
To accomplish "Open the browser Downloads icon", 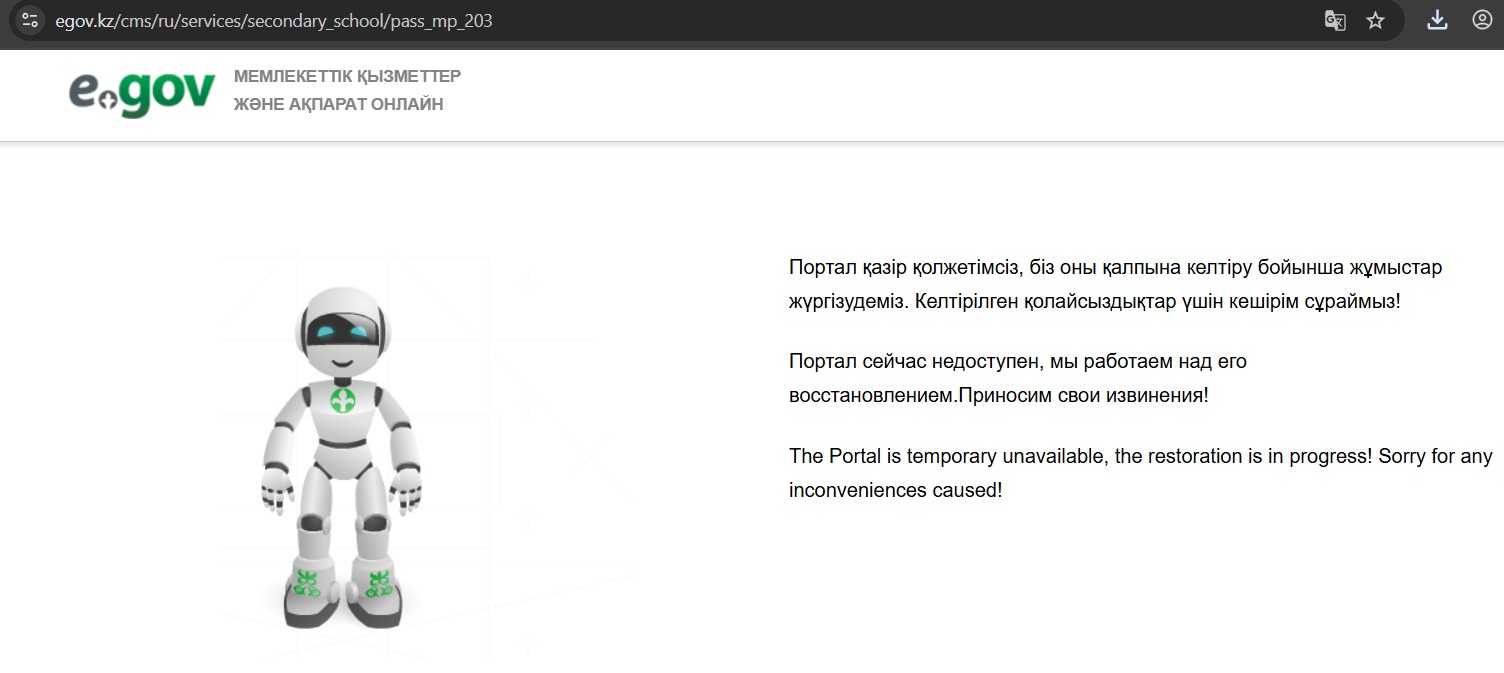I will 1437,20.
